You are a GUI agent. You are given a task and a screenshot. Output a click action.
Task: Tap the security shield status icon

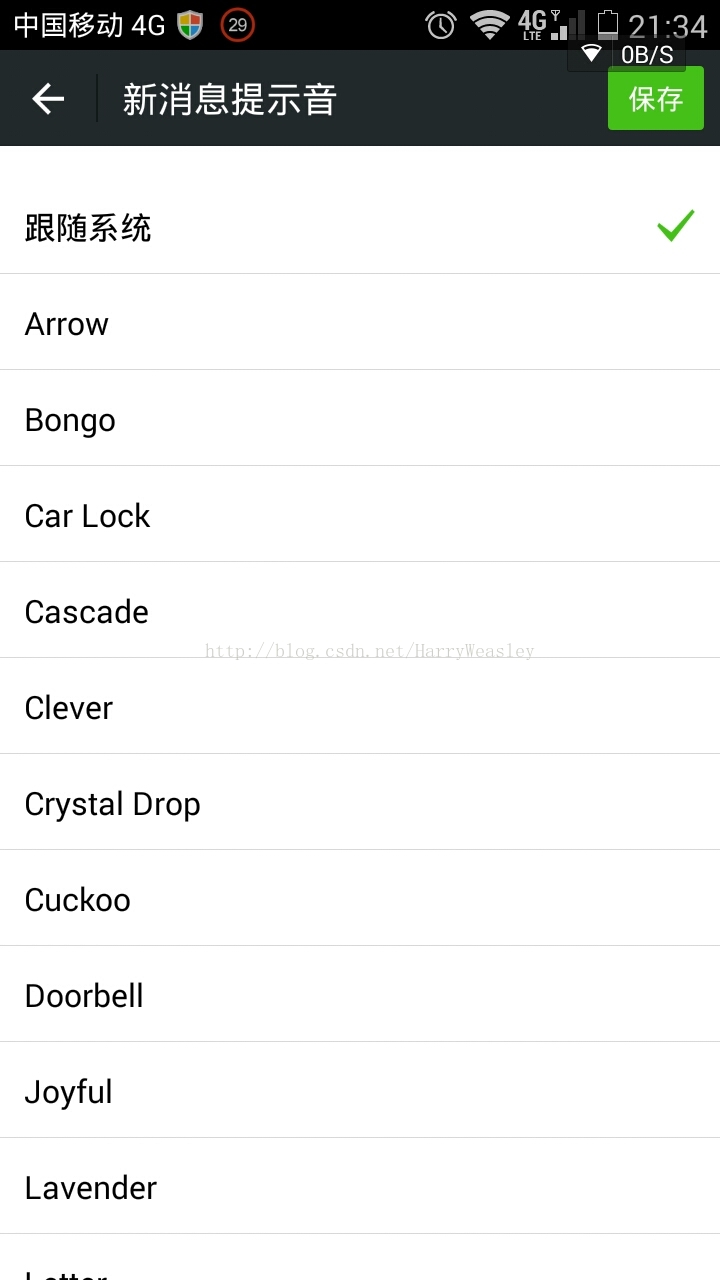(190, 25)
